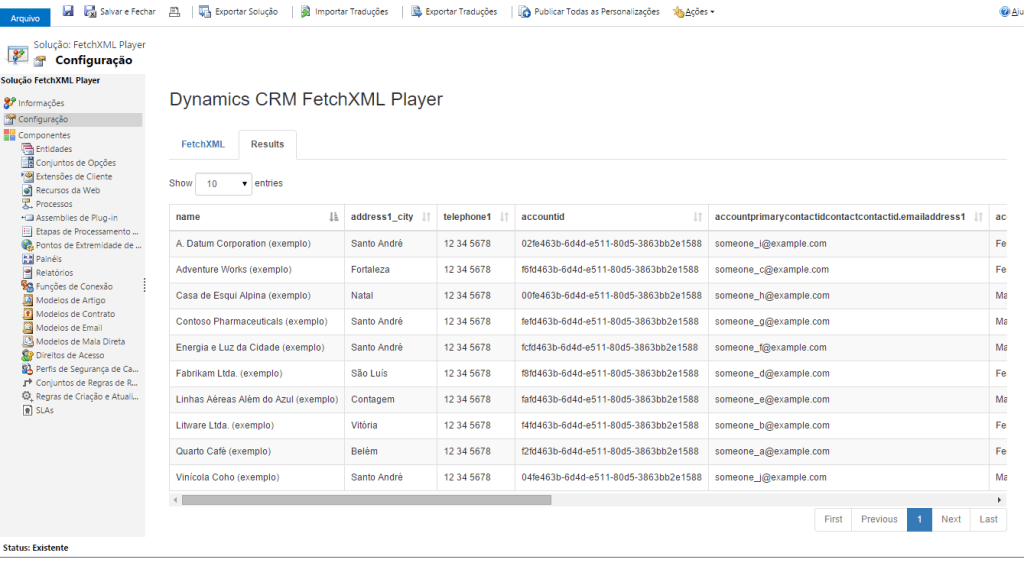Click the Componentes sidebar node
1024x566 pixels.
tap(44, 135)
